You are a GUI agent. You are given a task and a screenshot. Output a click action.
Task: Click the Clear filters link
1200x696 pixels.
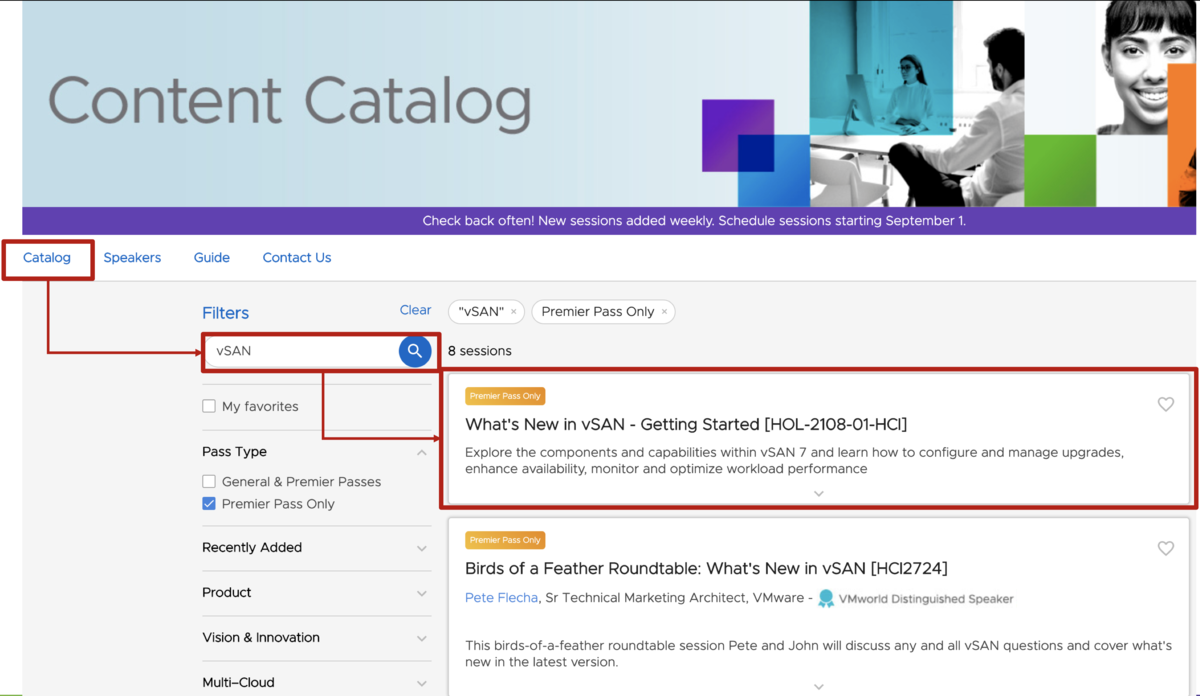coord(416,310)
